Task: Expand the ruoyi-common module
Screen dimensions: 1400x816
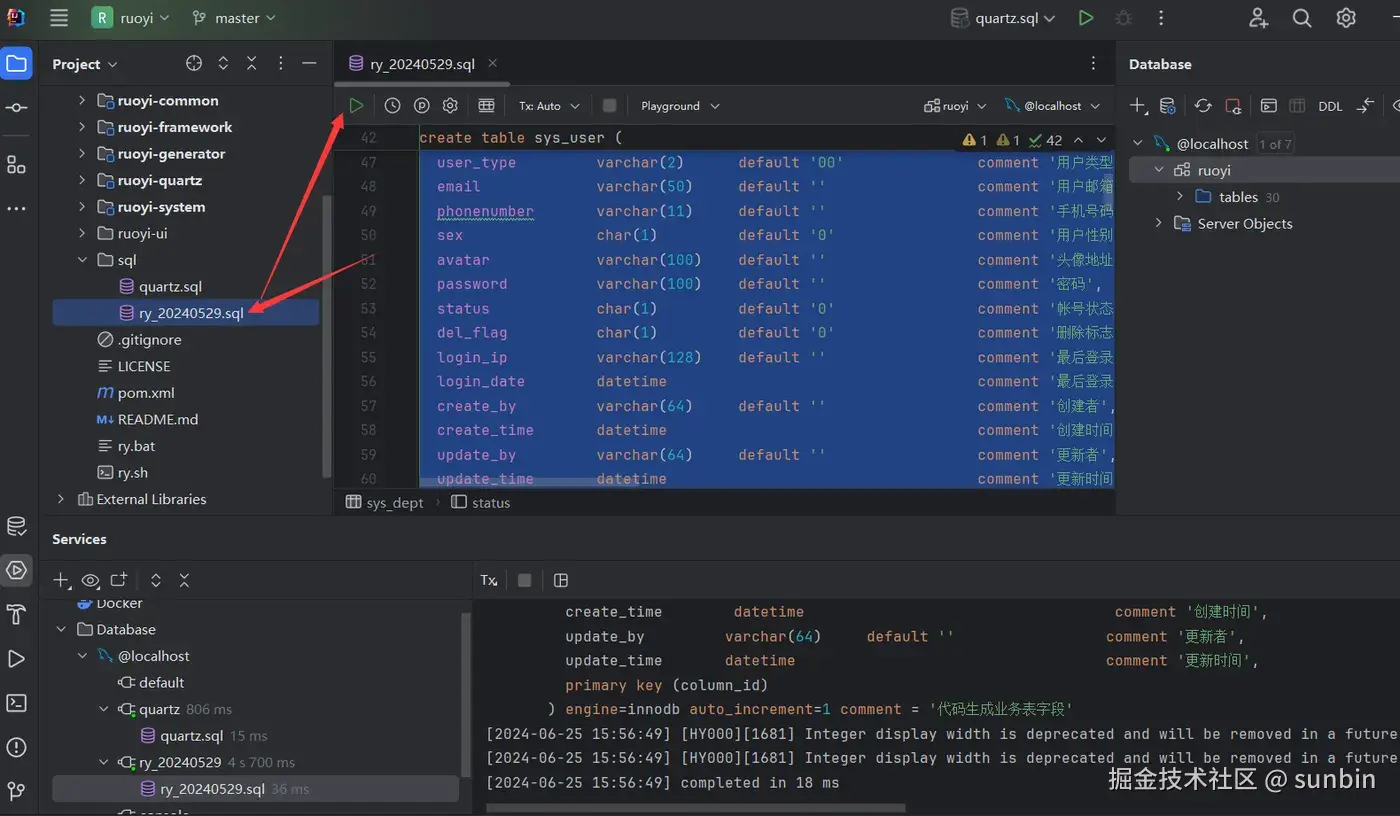Action: point(82,100)
